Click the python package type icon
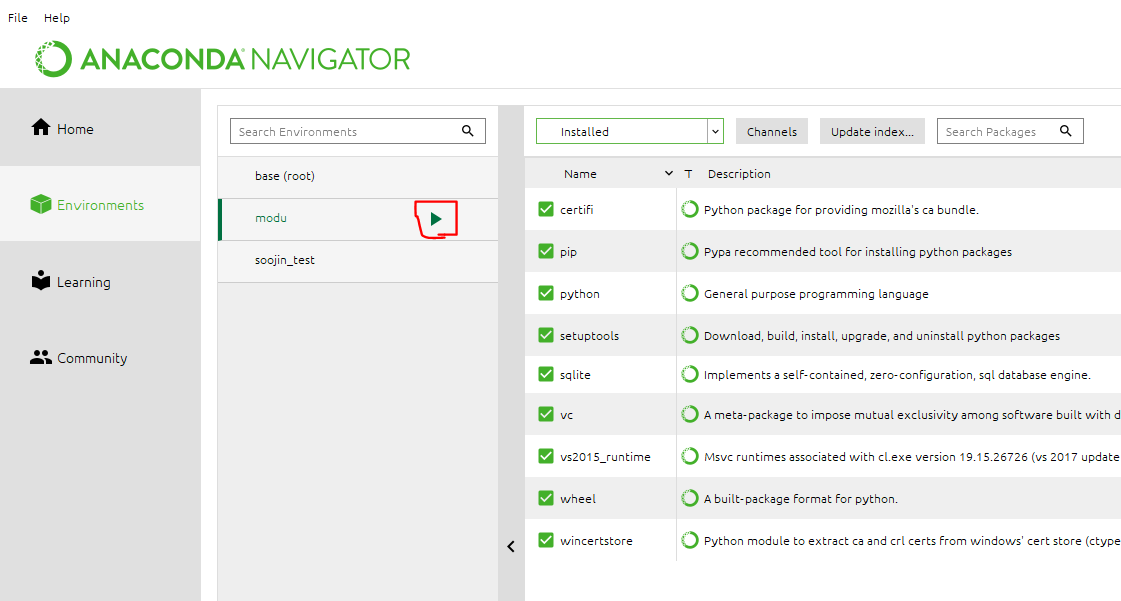 [x=689, y=293]
